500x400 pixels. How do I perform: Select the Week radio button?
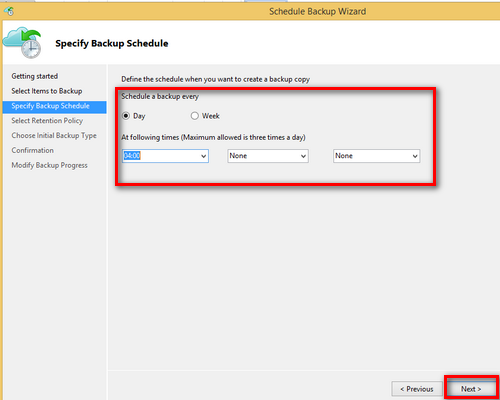(x=195, y=116)
